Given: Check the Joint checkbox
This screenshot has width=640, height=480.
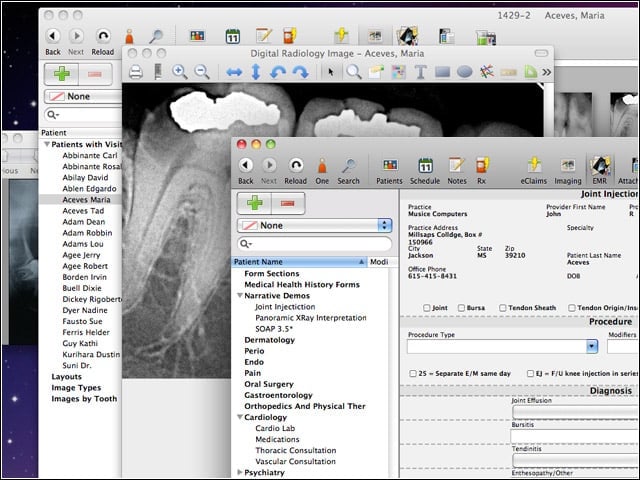Looking at the screenshot, I should pos(427,308).
